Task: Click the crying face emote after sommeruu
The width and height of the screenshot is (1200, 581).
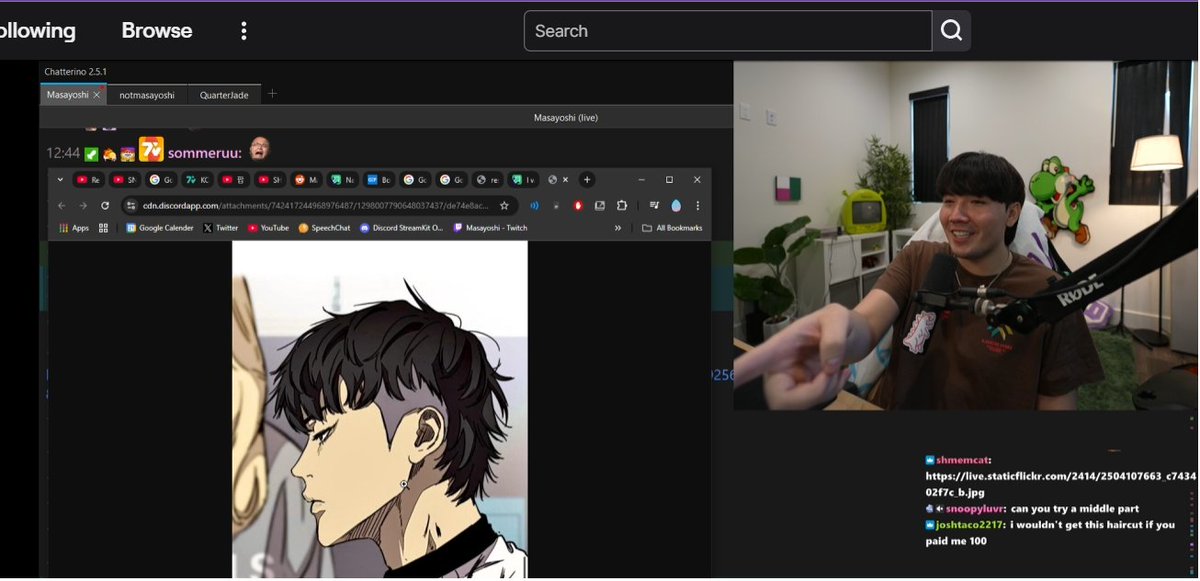Action: [259, 148]
